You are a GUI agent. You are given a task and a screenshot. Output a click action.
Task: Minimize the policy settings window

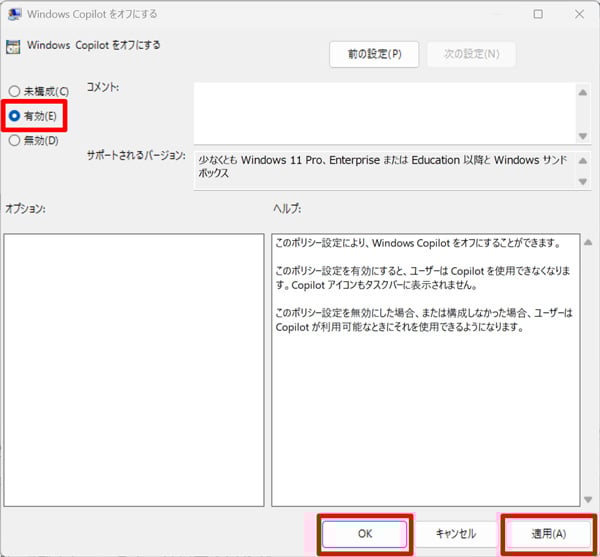coord(493,14)
